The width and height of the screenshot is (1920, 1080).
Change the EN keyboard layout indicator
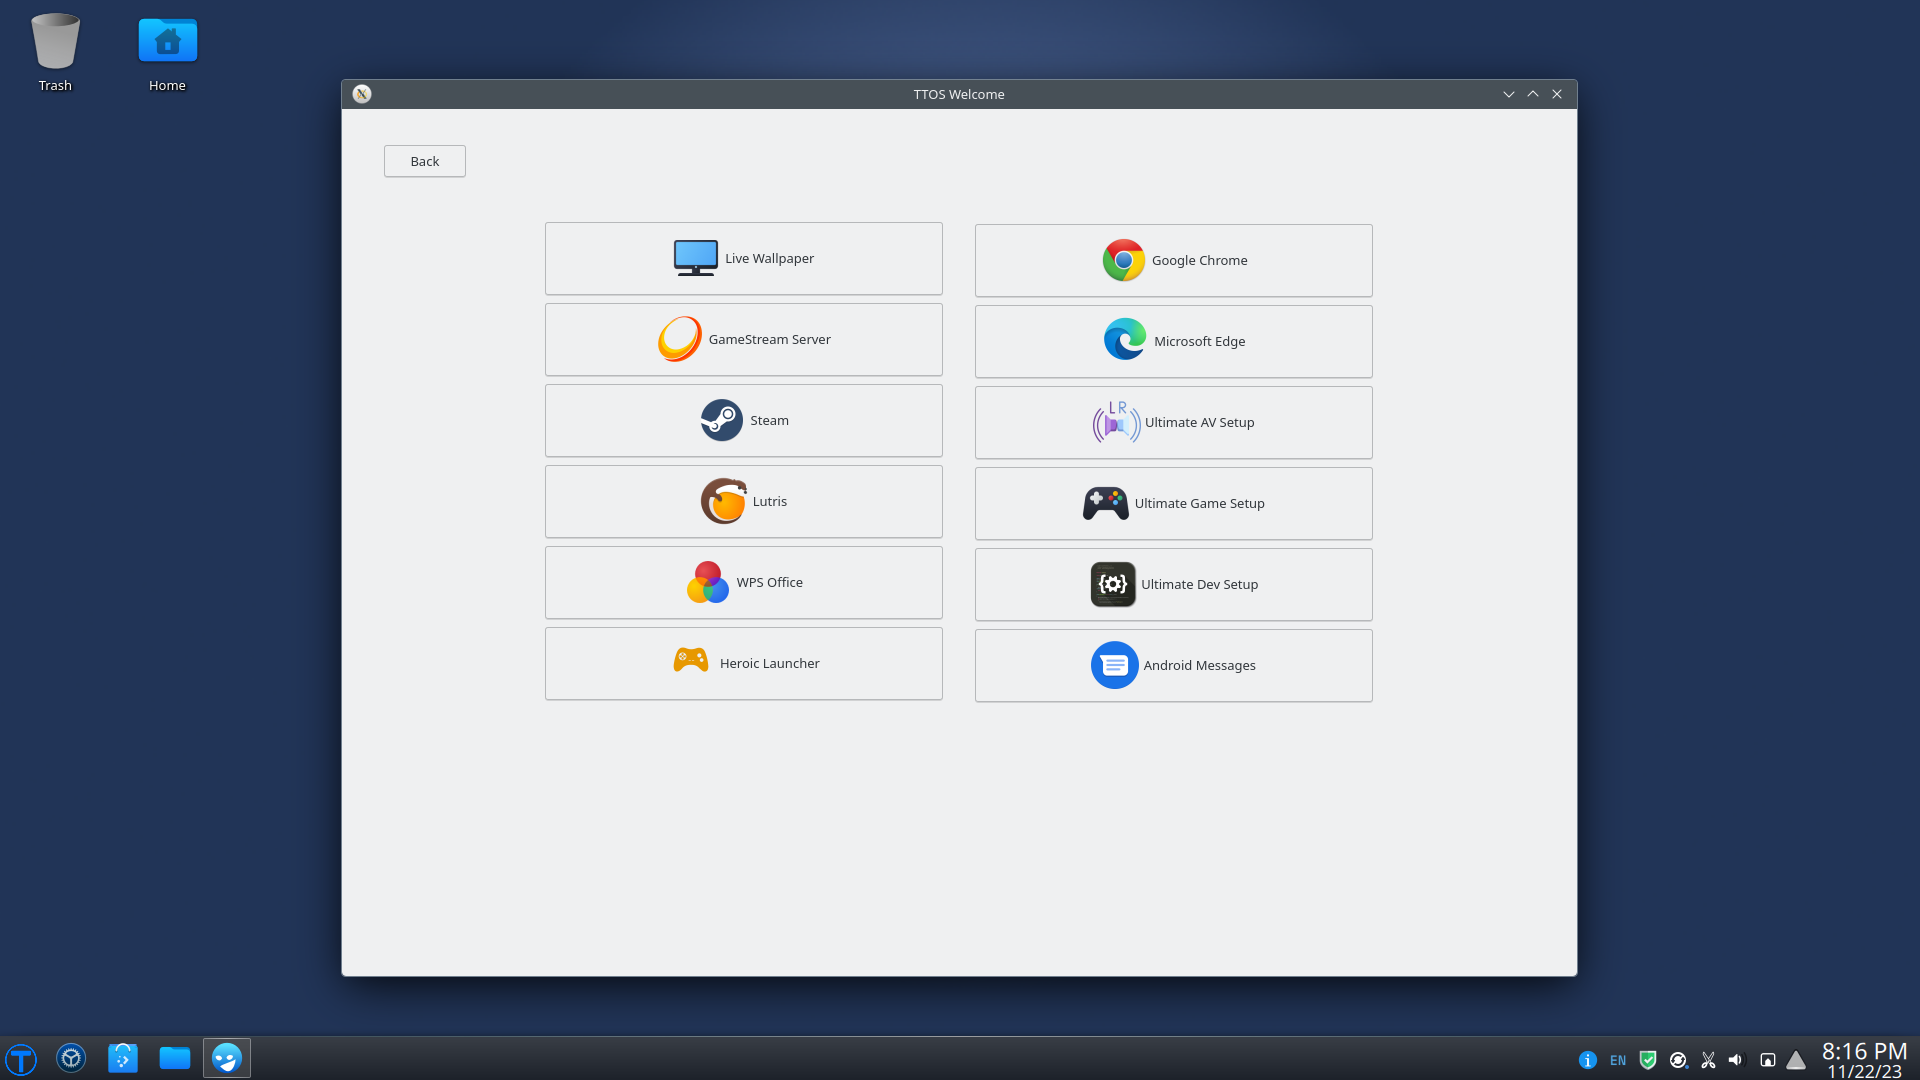click(1618, 1060)
